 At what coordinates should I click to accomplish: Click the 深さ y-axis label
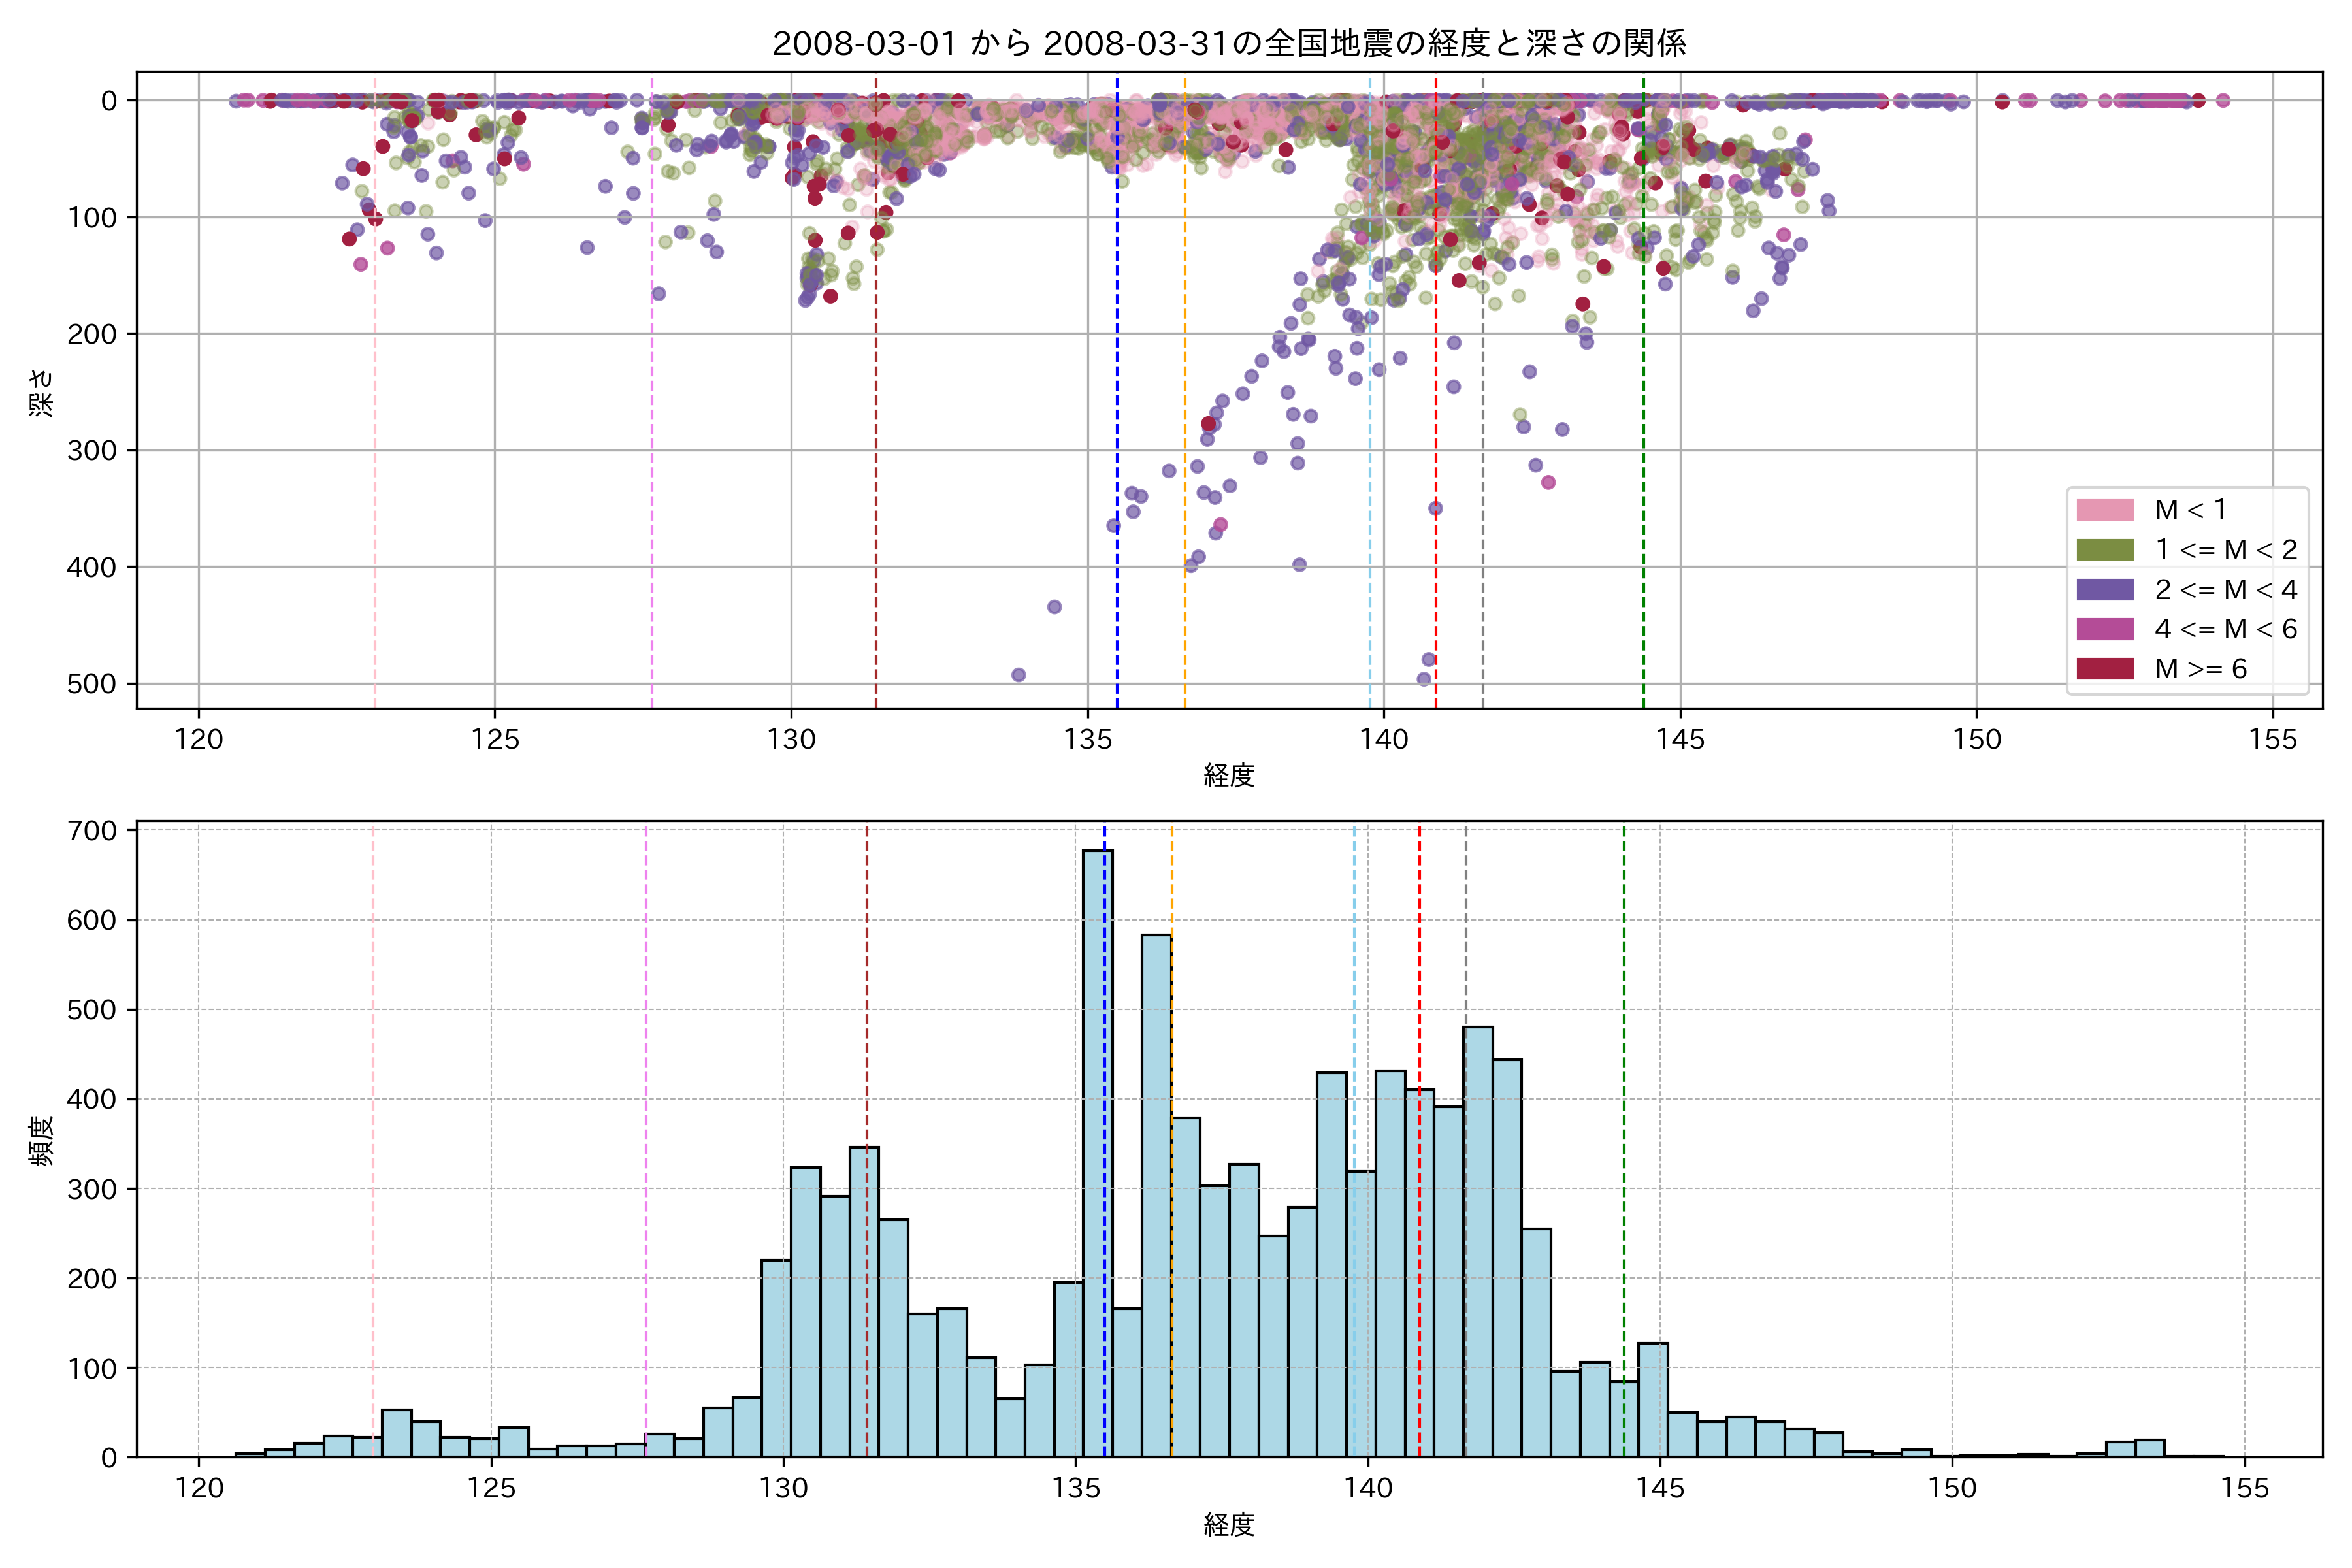42,392
